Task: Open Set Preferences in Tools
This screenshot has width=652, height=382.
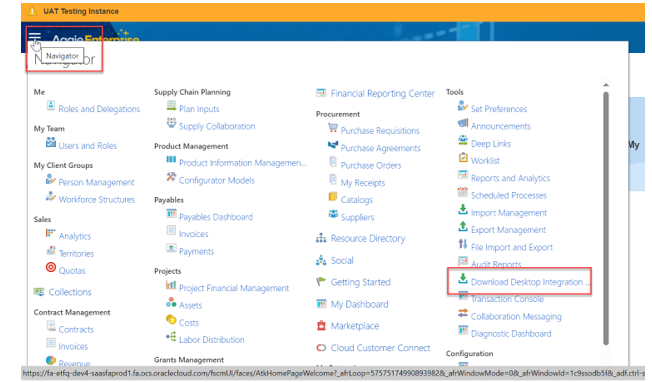Action: [x=499, y=109]
